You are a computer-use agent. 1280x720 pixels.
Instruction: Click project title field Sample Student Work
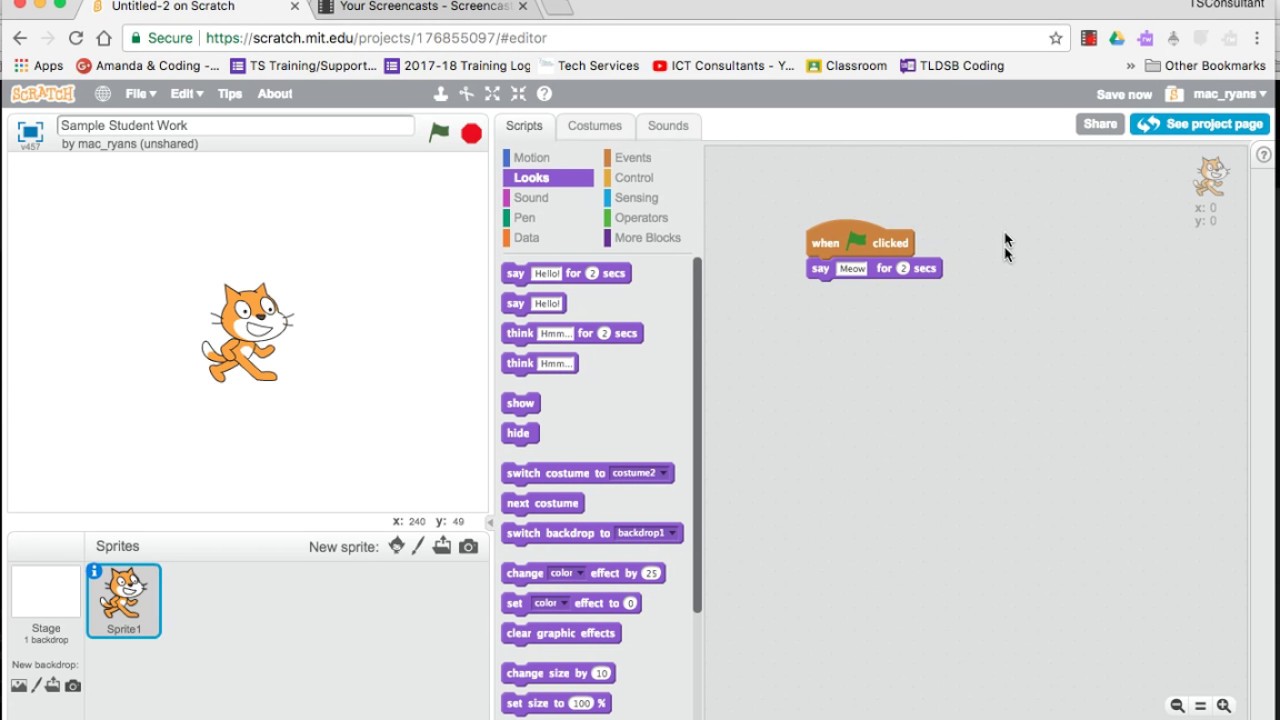pyautogui.click(x=236, y=126)
